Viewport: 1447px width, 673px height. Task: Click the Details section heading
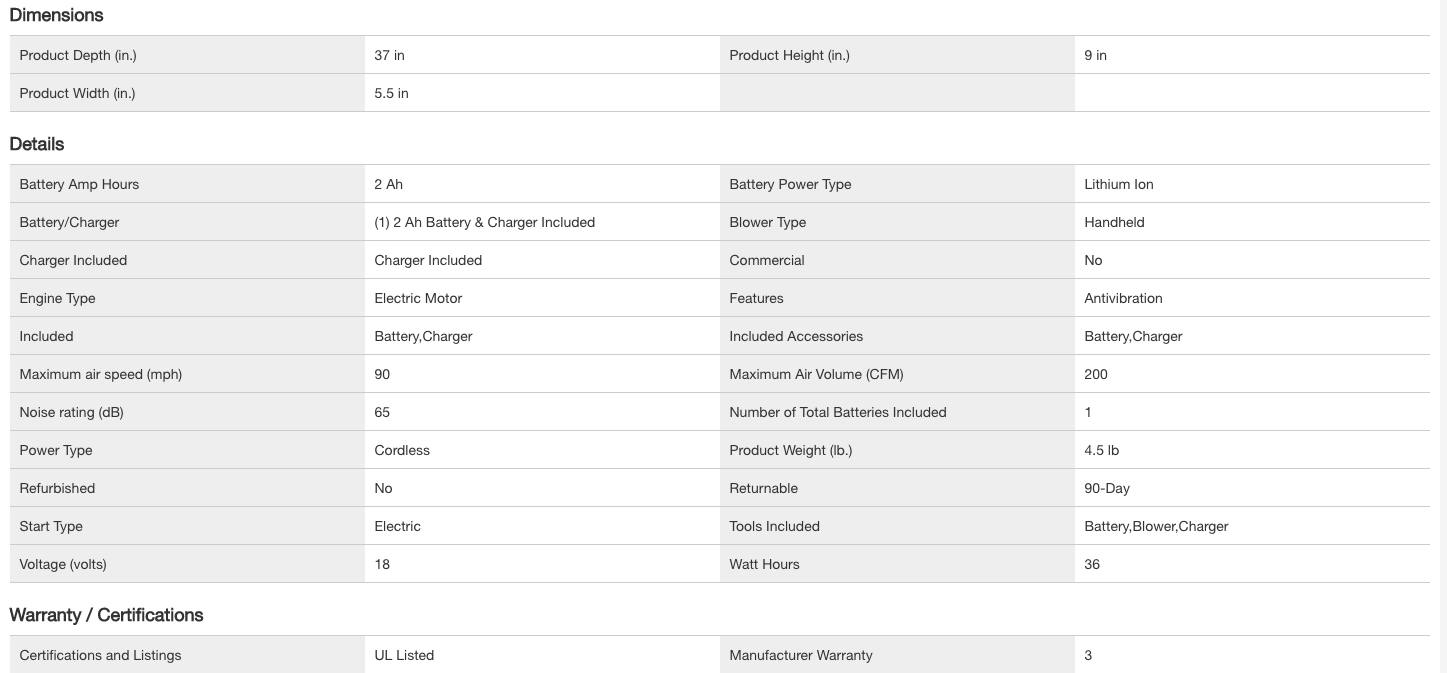[x=37, y=144]
